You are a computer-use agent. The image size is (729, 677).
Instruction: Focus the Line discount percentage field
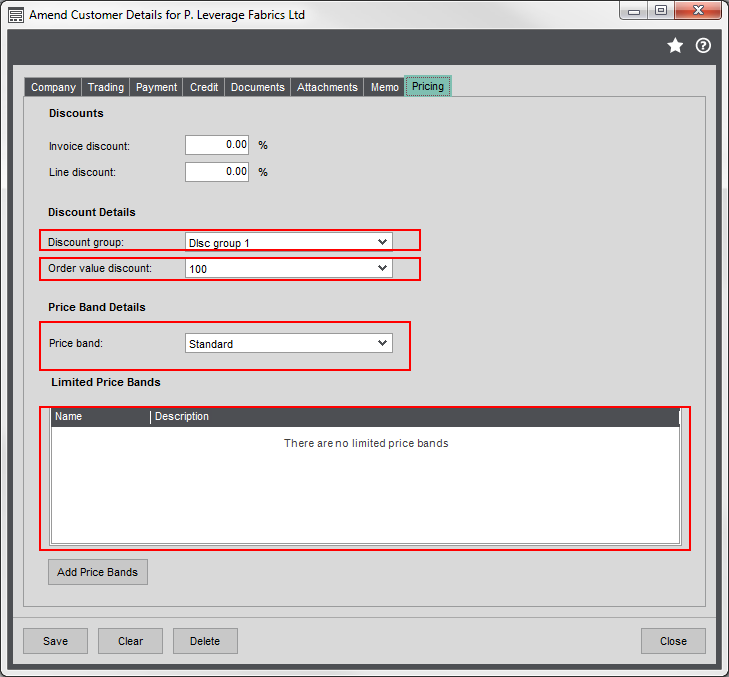(217, 172)
